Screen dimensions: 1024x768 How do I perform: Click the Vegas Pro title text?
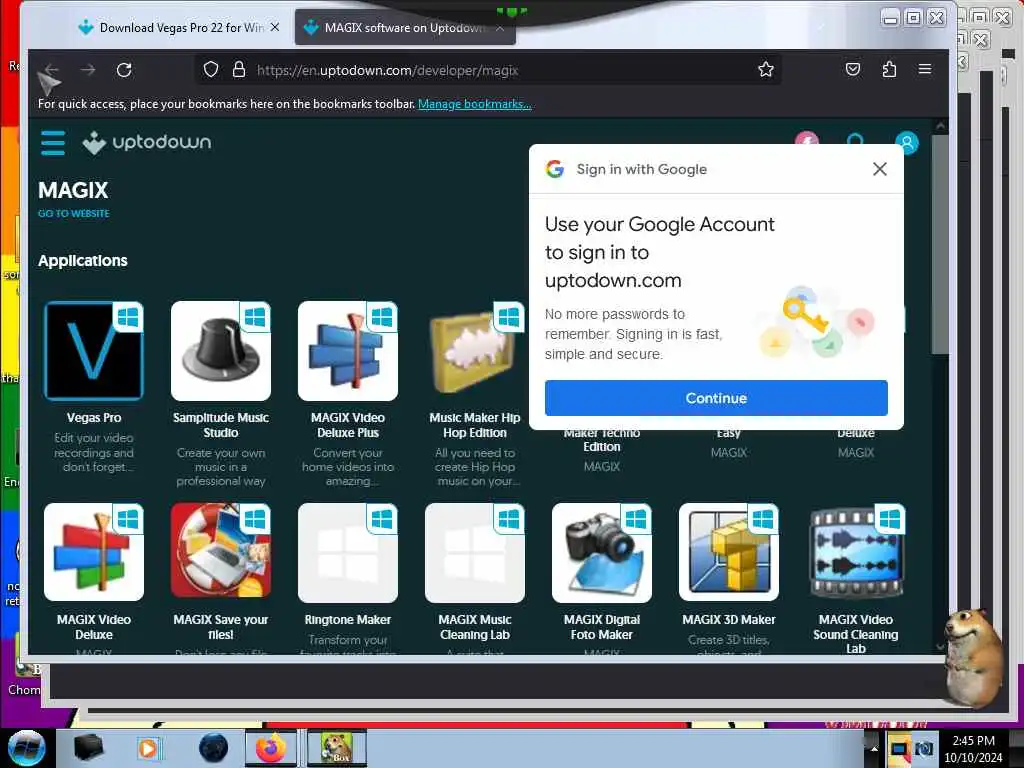93,418
